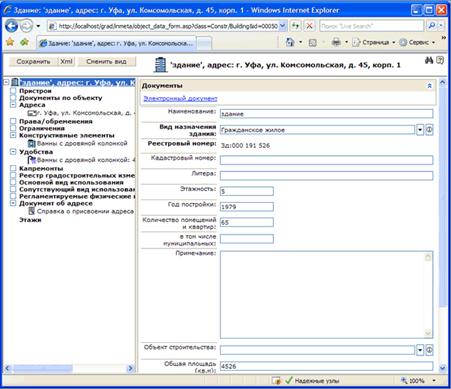Select Сопутствующий вид использования item
The image size is (451, 389).
click(x=77, y=189)
